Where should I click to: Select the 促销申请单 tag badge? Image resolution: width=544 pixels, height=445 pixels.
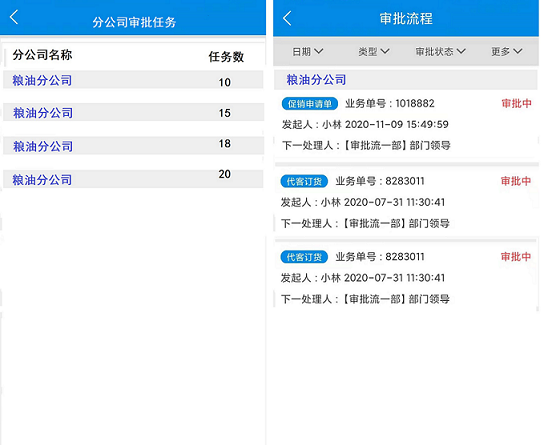tap(309, 104)
